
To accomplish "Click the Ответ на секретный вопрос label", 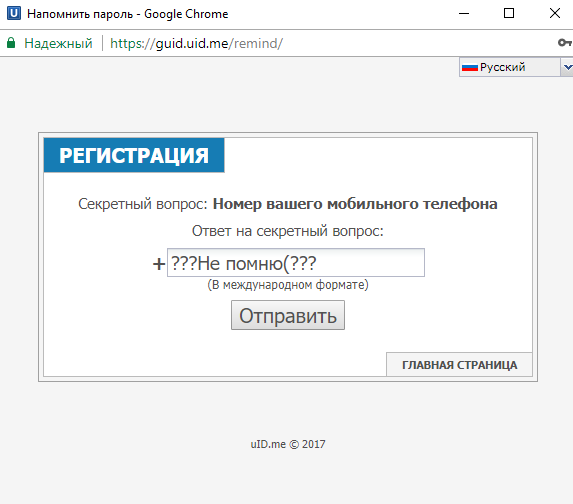I will (x=288, y=231).
